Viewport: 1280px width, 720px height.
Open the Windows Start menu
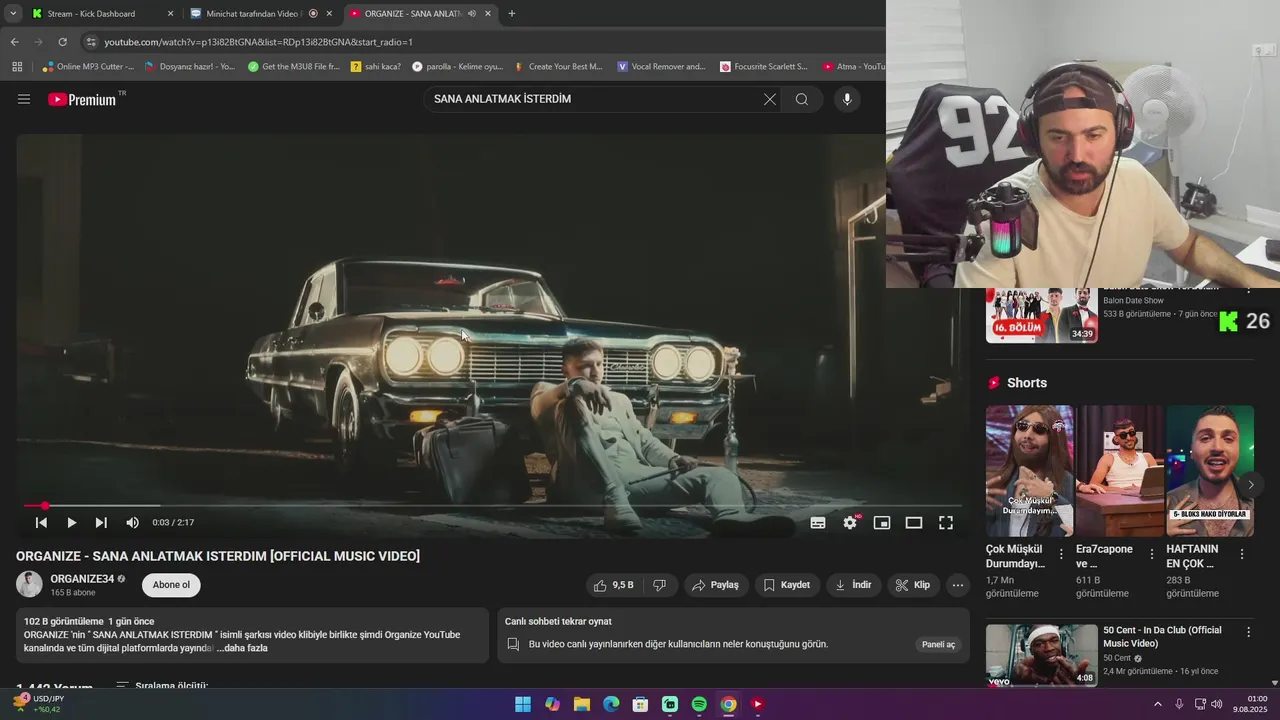[x=523, y=704]
